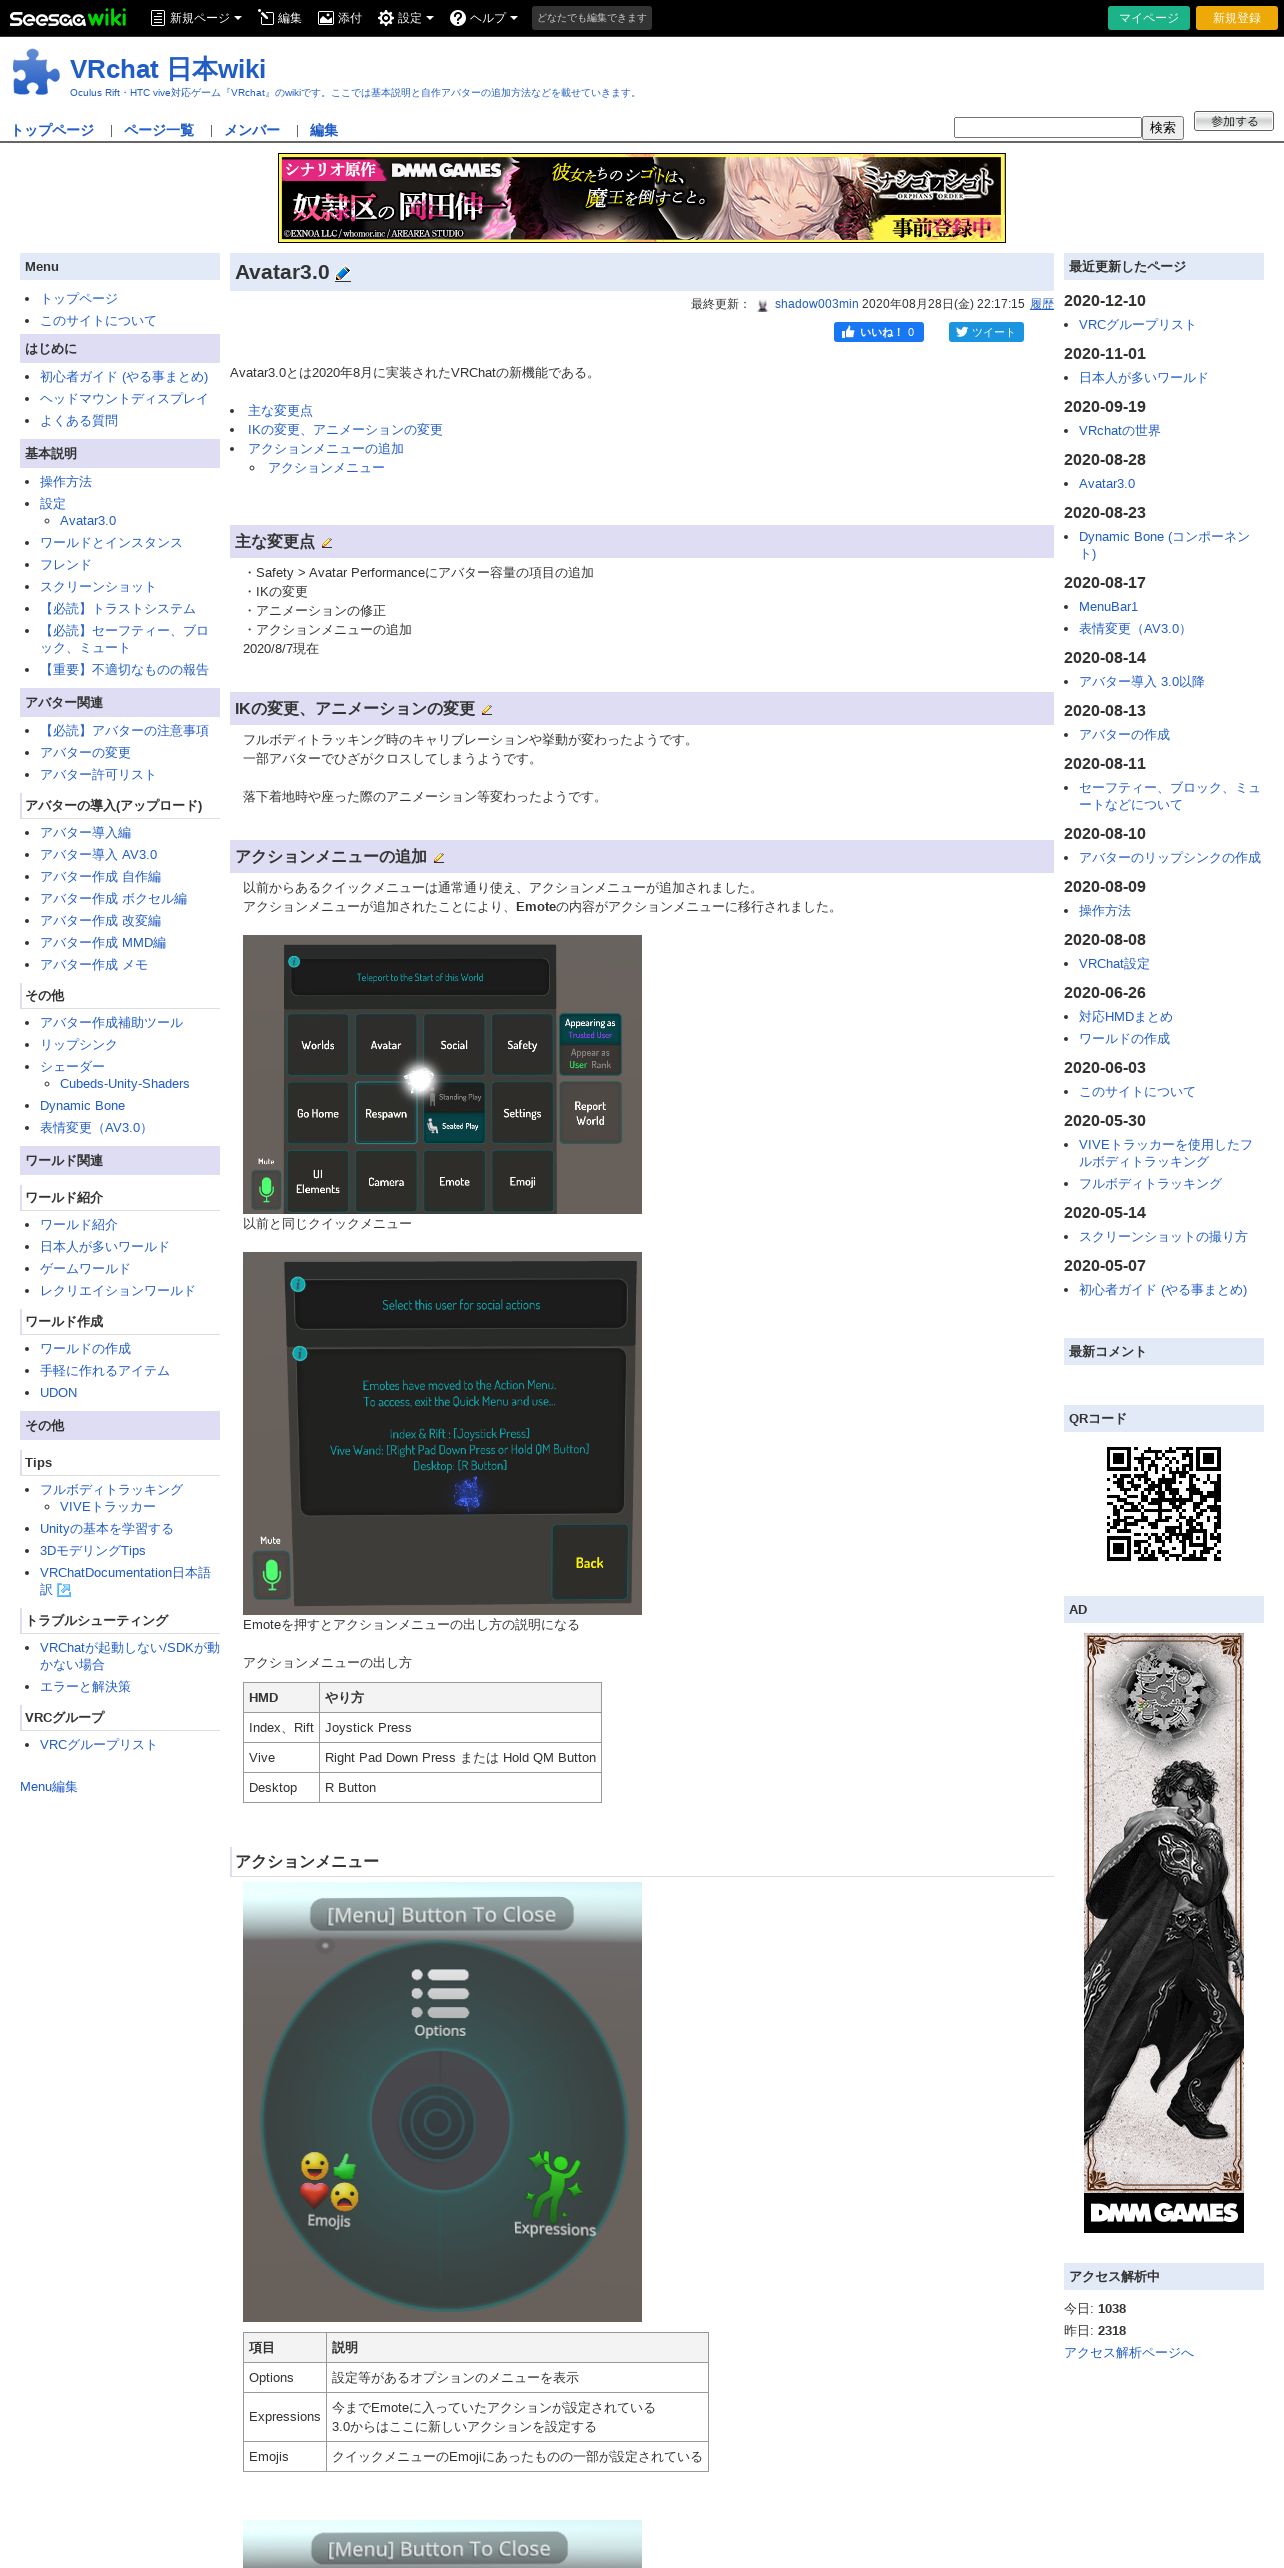This screenshot has height=2568, width=1284.
Task: Open the 履歴 history link
Action: [1042, 304]
